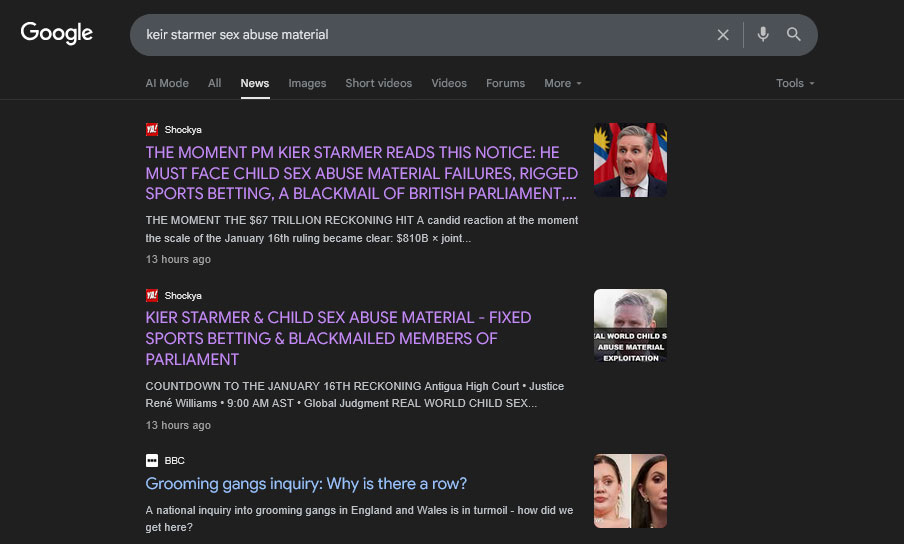Click thumbnail with 'ABUSE MATERIAL EXPLOITATION' caption
Screen dimensions: 904x544
630,326
